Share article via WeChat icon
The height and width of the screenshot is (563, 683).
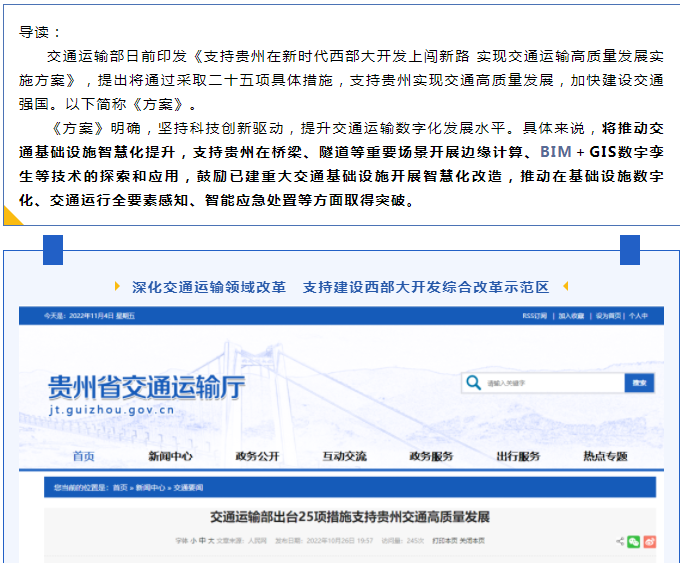click(634, 541)
